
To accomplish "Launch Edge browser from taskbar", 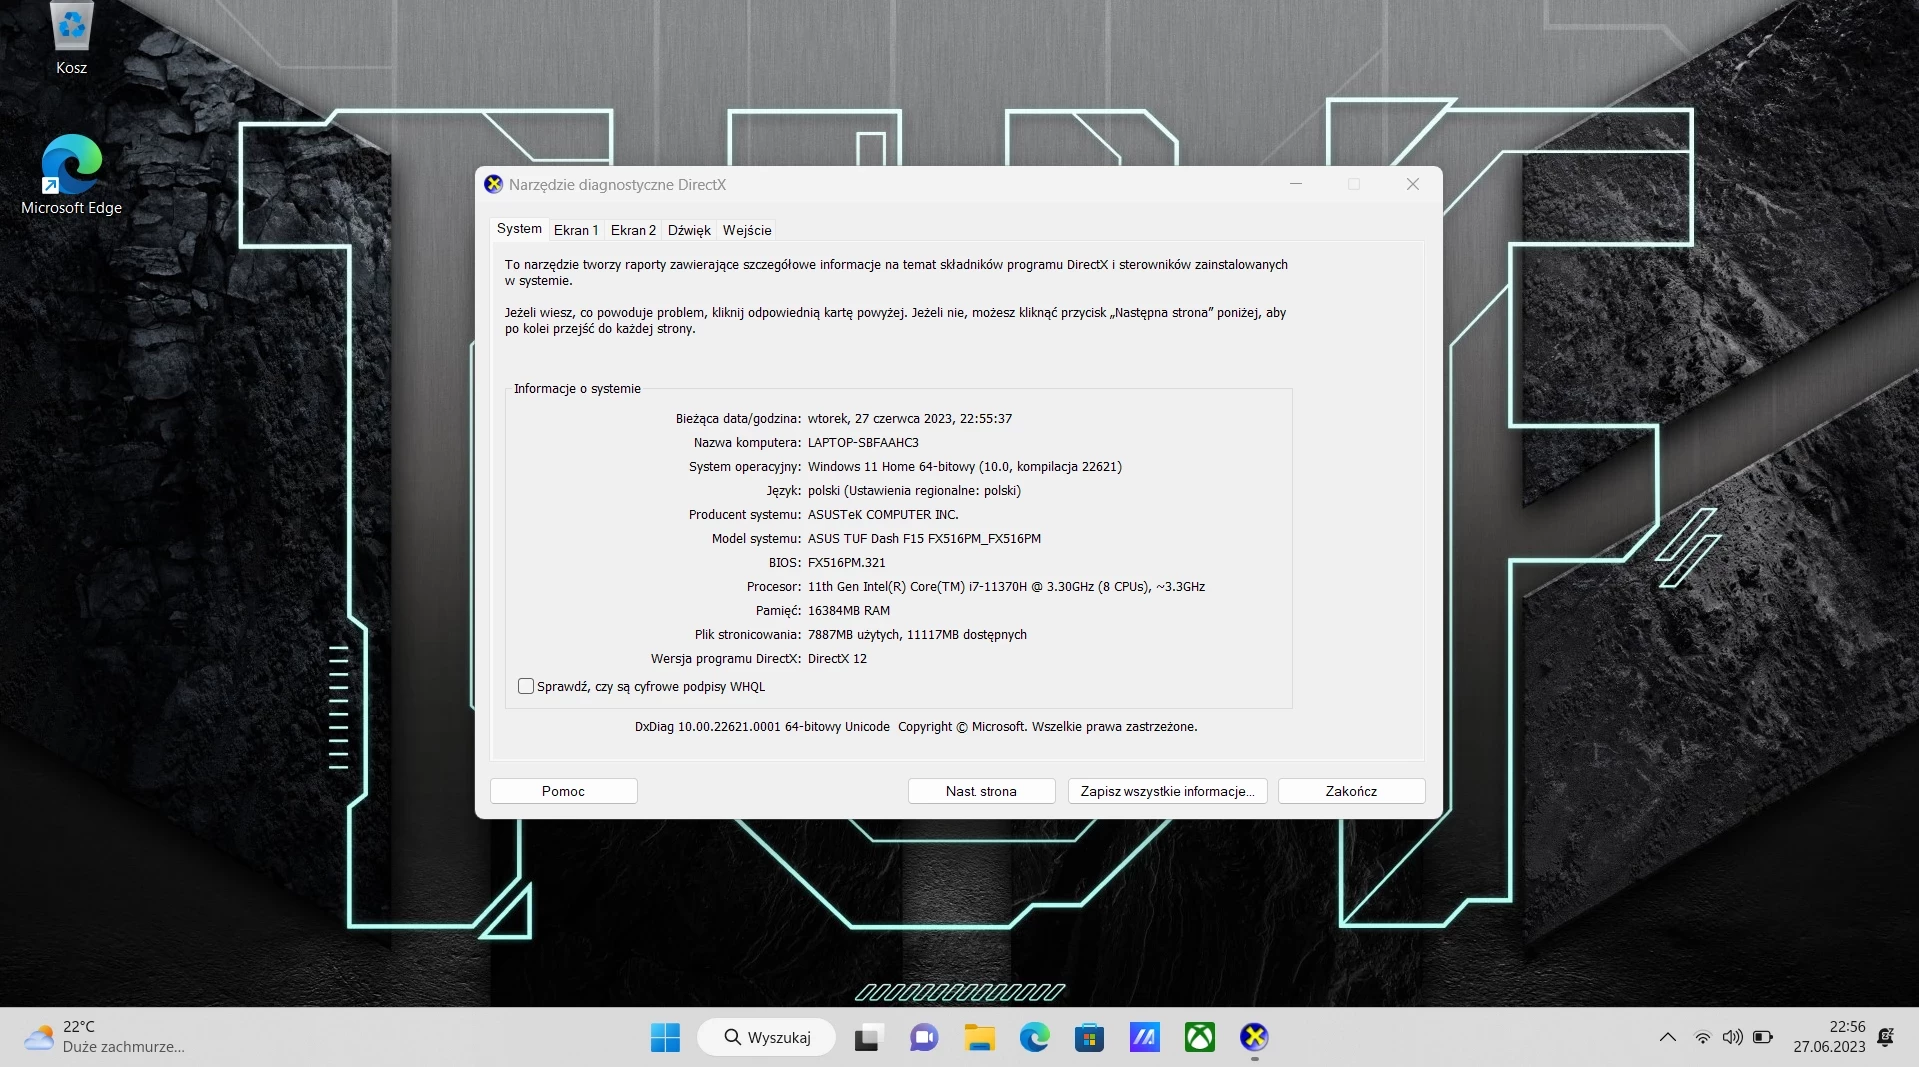I will click(1034, 1037).
